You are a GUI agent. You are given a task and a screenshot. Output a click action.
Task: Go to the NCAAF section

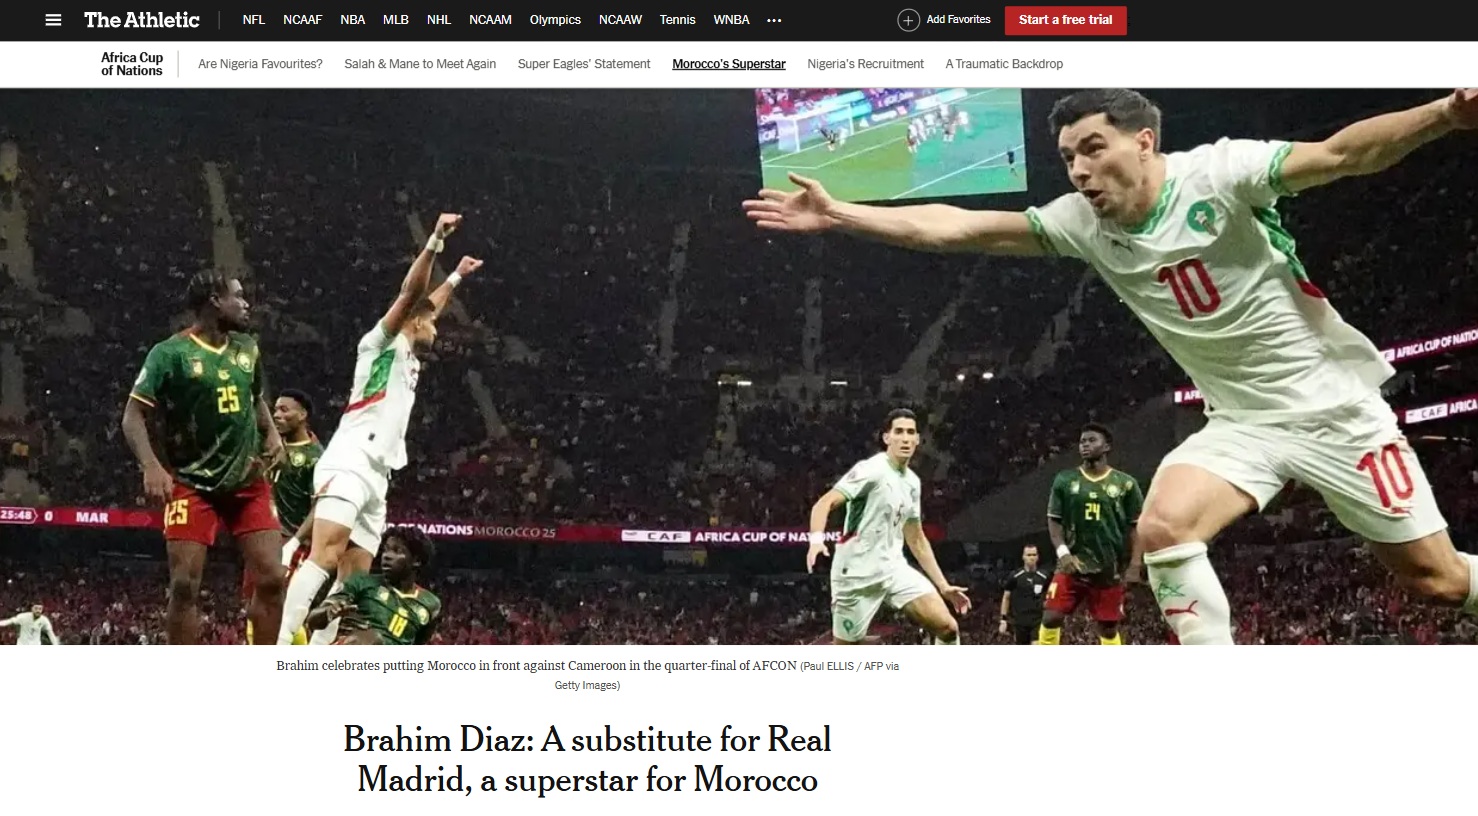coord(302,20)
